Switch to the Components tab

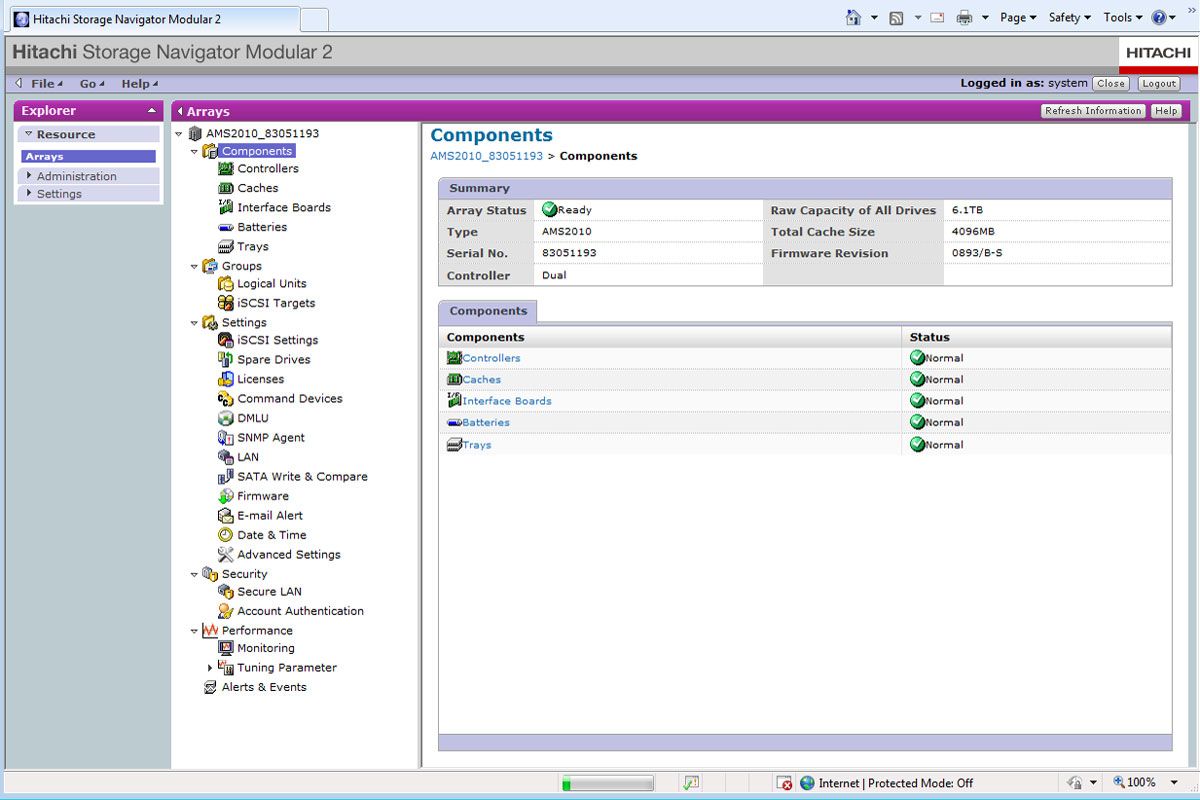(x=487, y=311)
